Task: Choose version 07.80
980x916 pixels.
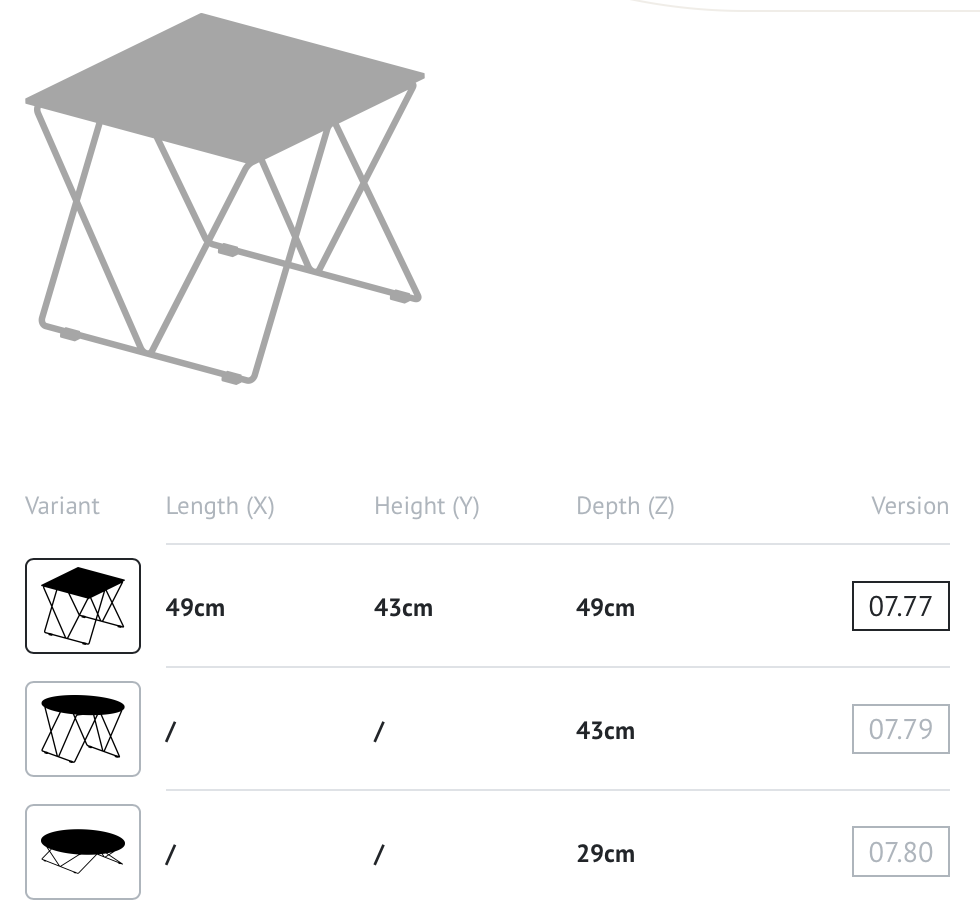Action: click(901, 852)
